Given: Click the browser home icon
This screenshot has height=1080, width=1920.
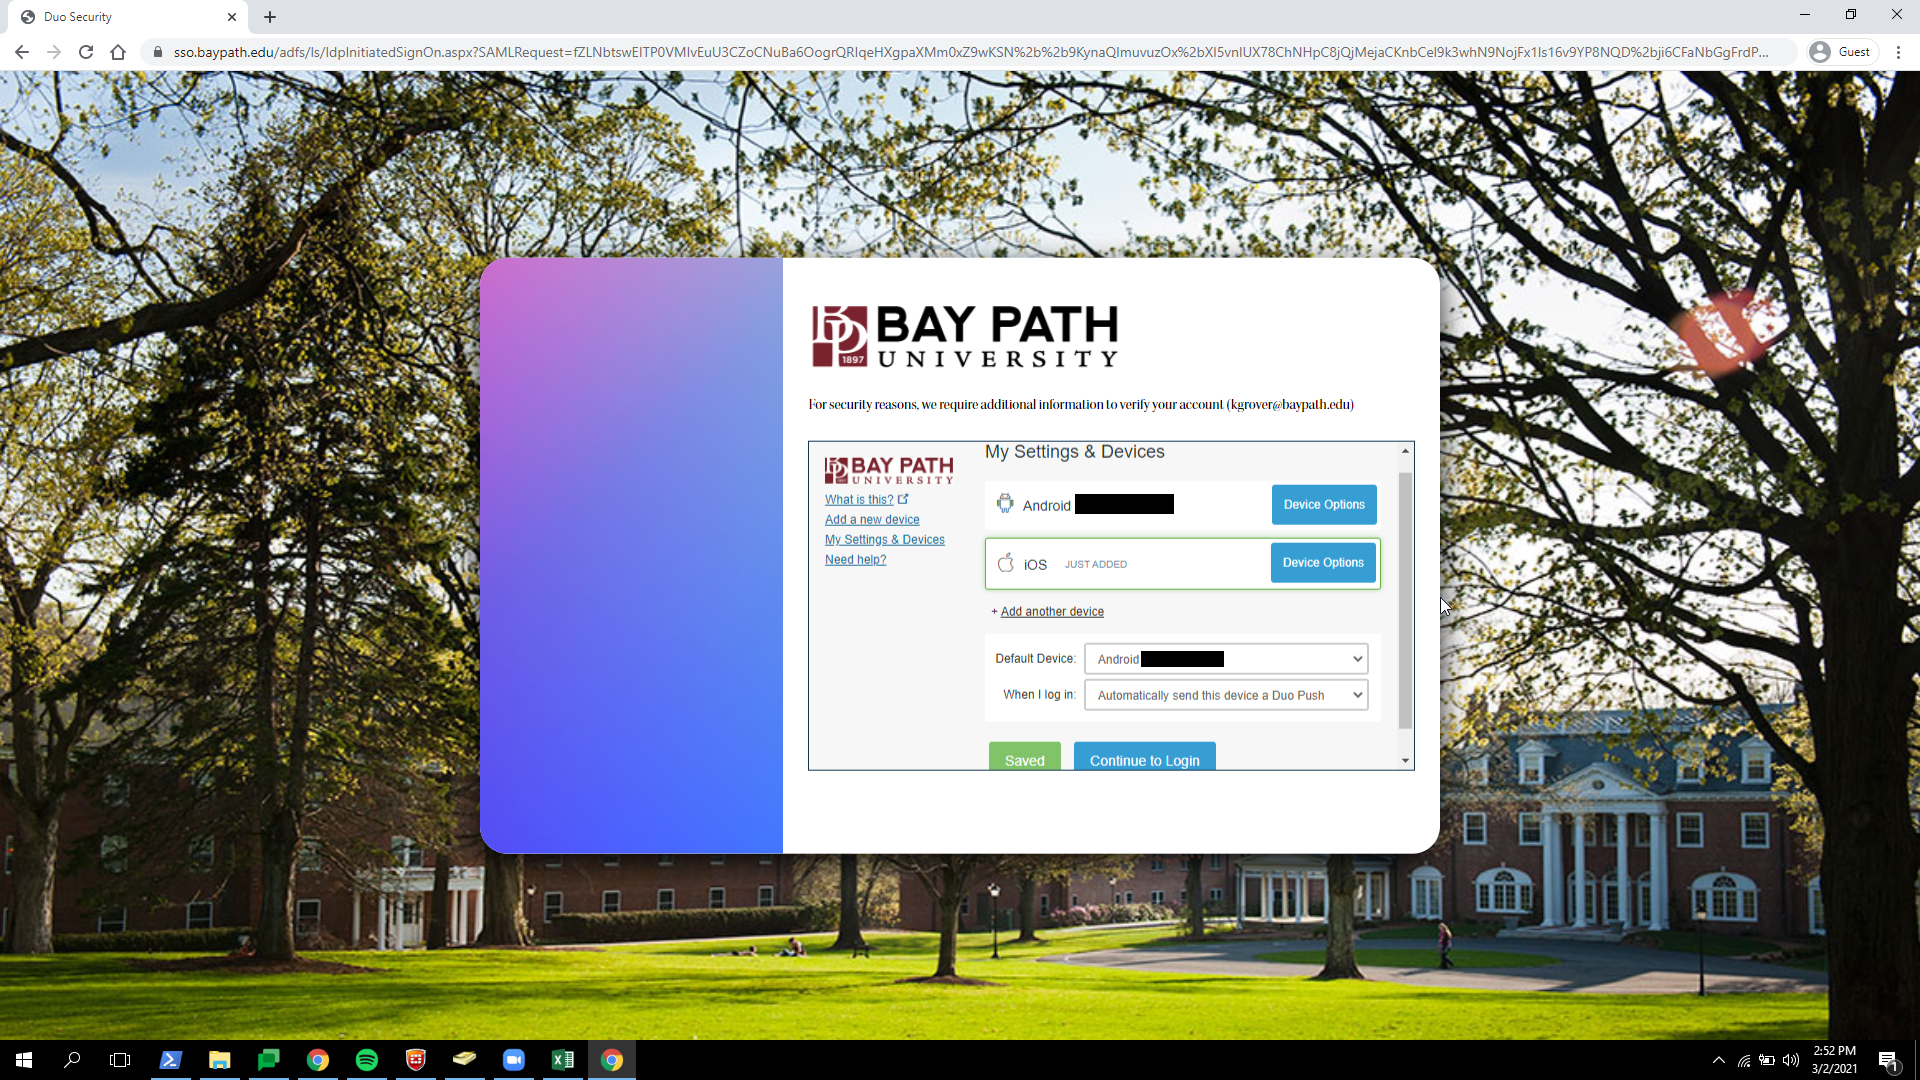Looking at the screenshot, I should [118, 52].
